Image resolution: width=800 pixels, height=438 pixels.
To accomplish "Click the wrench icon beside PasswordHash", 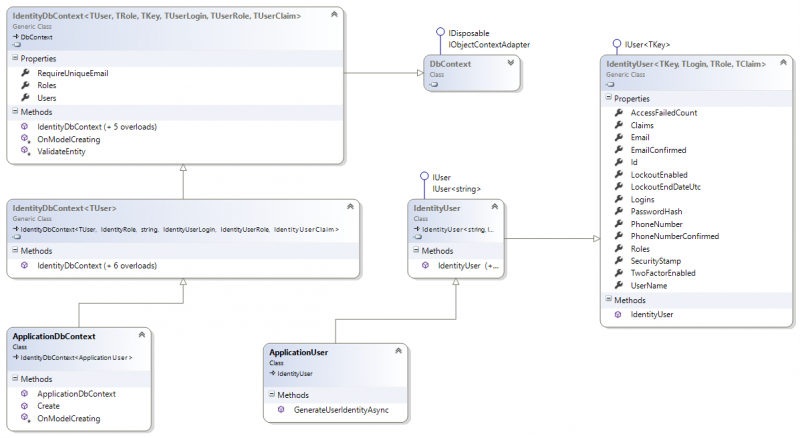I will click(x=619, y=211).
